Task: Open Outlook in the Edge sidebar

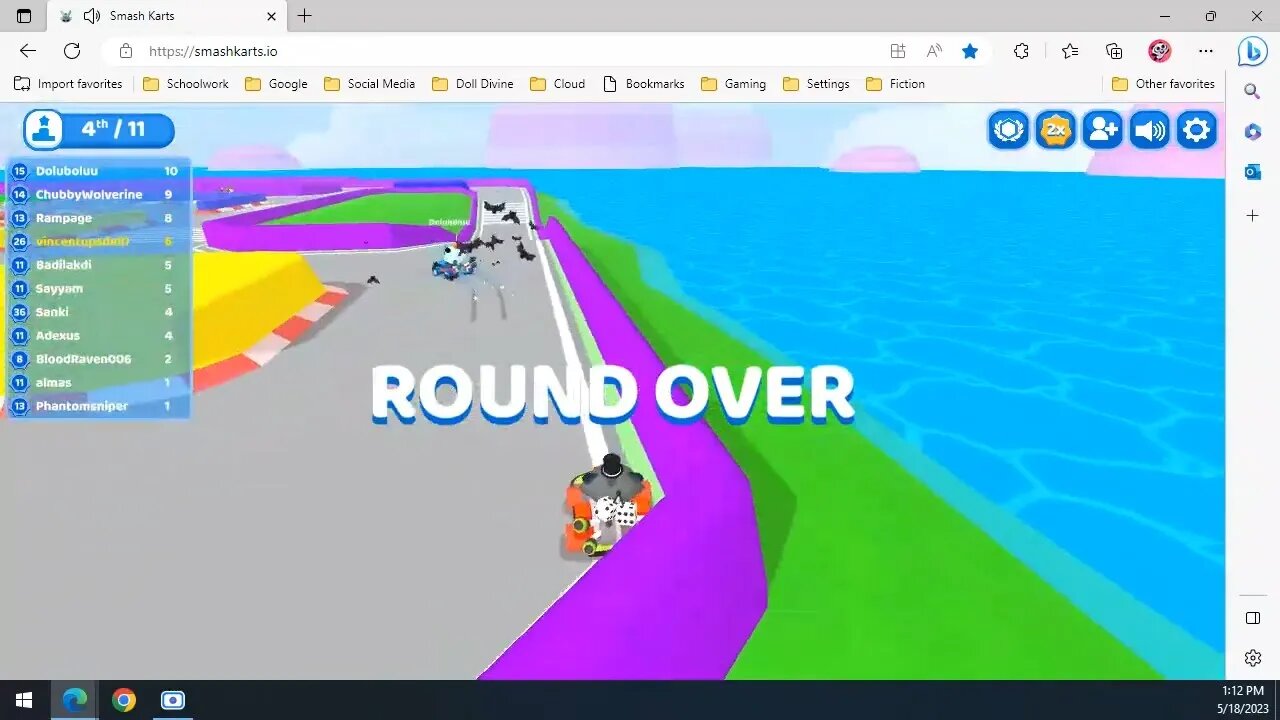Action: click(1253, 172)
